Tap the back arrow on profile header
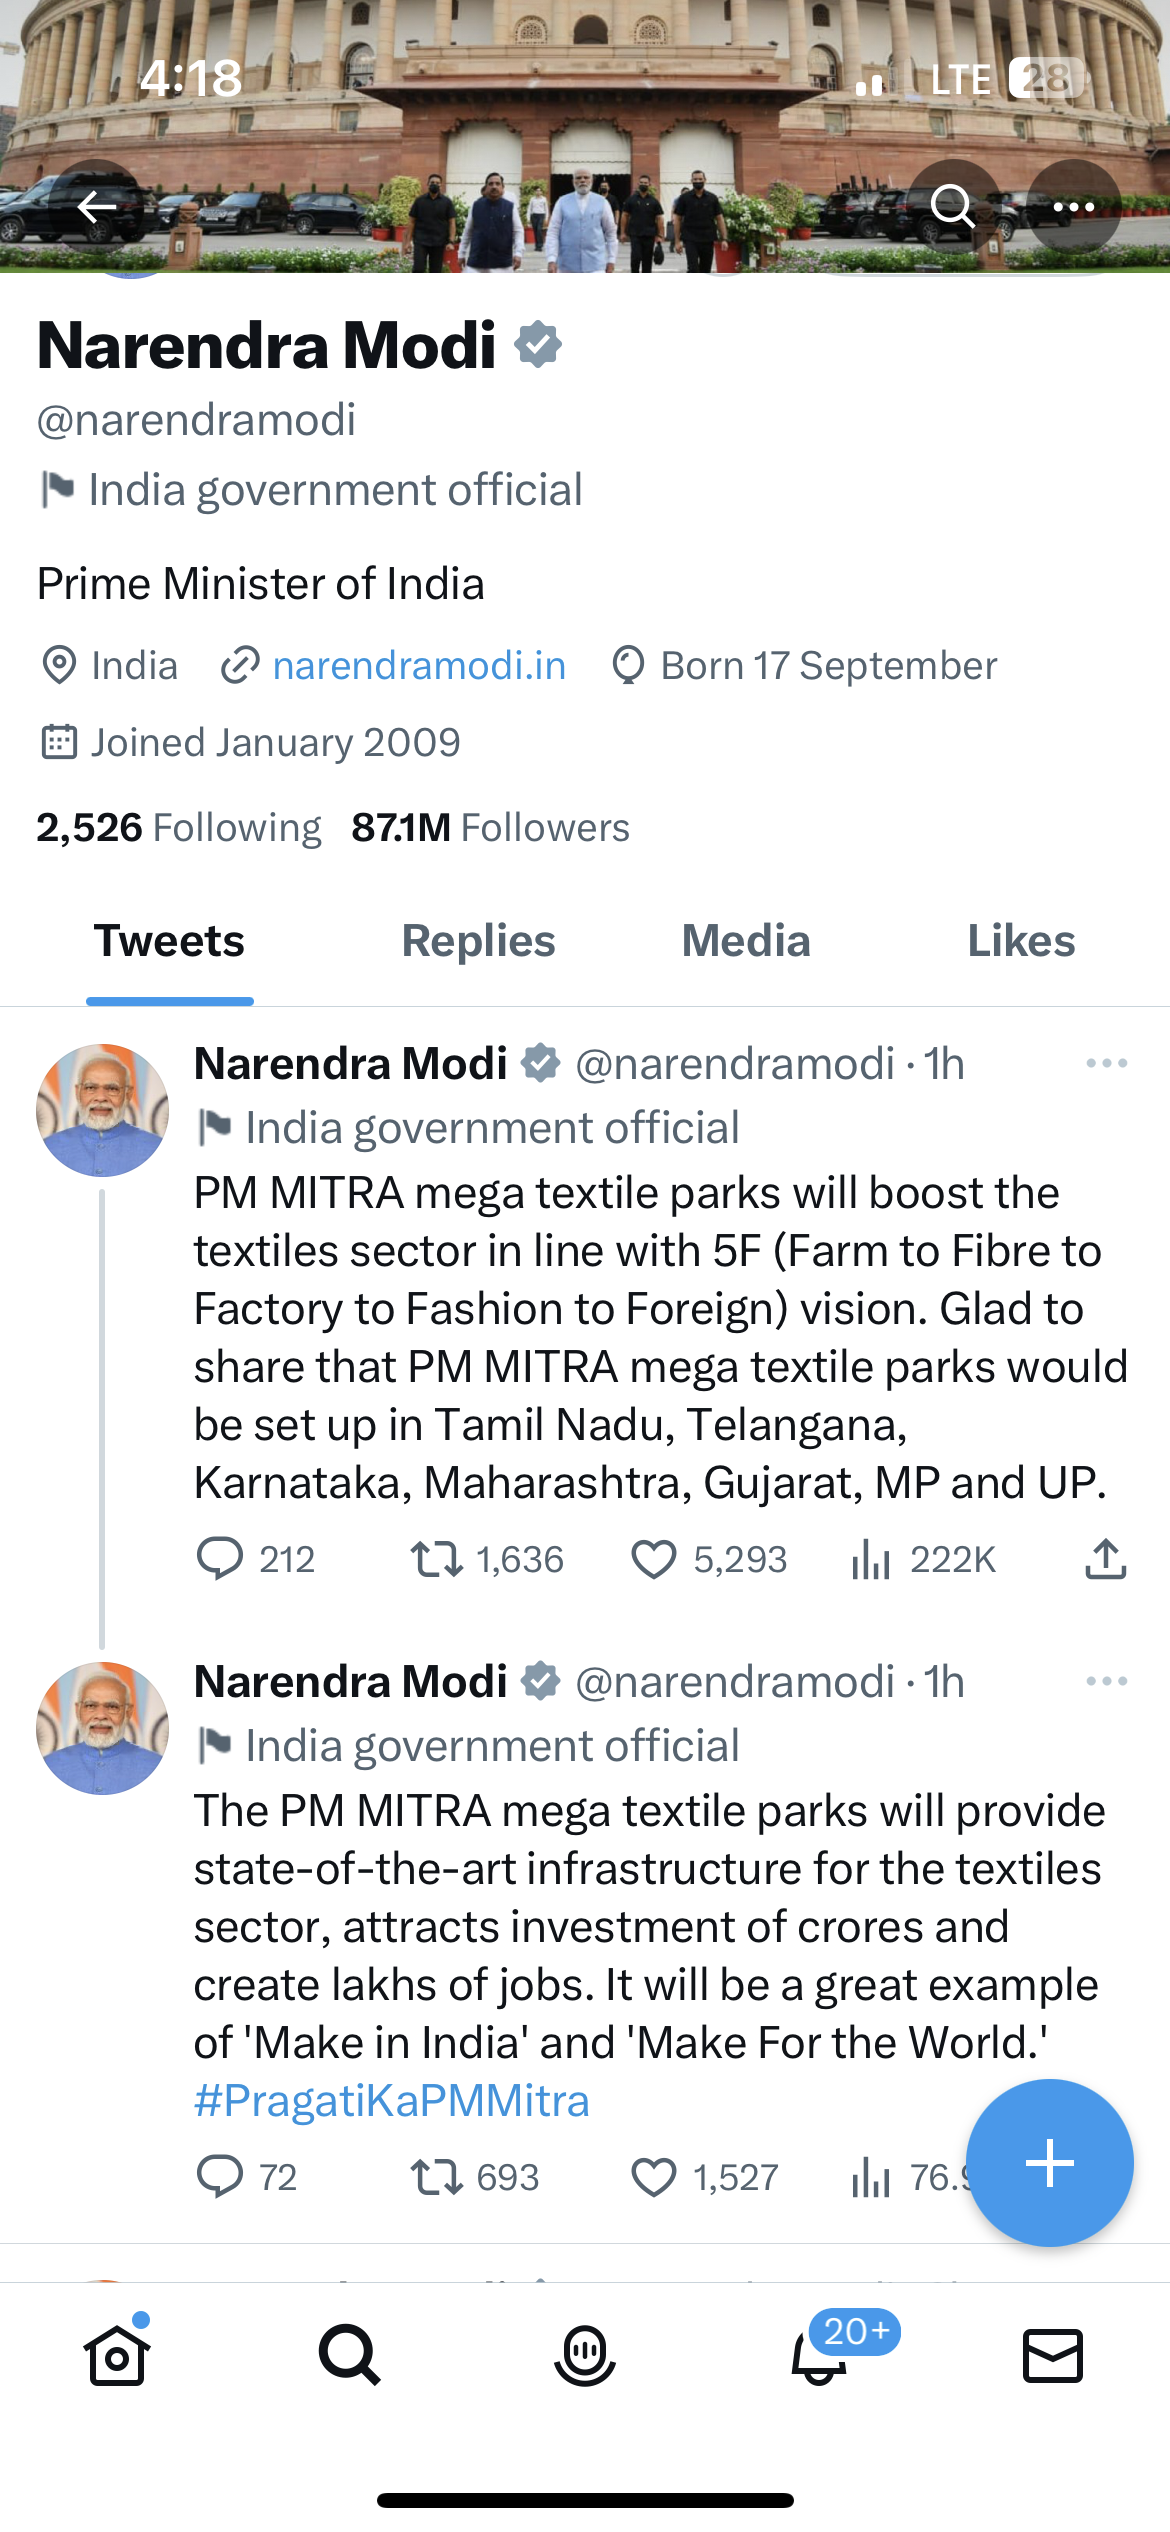The height and width of the screenshot is (2532, 1170). tap(97, 207)
